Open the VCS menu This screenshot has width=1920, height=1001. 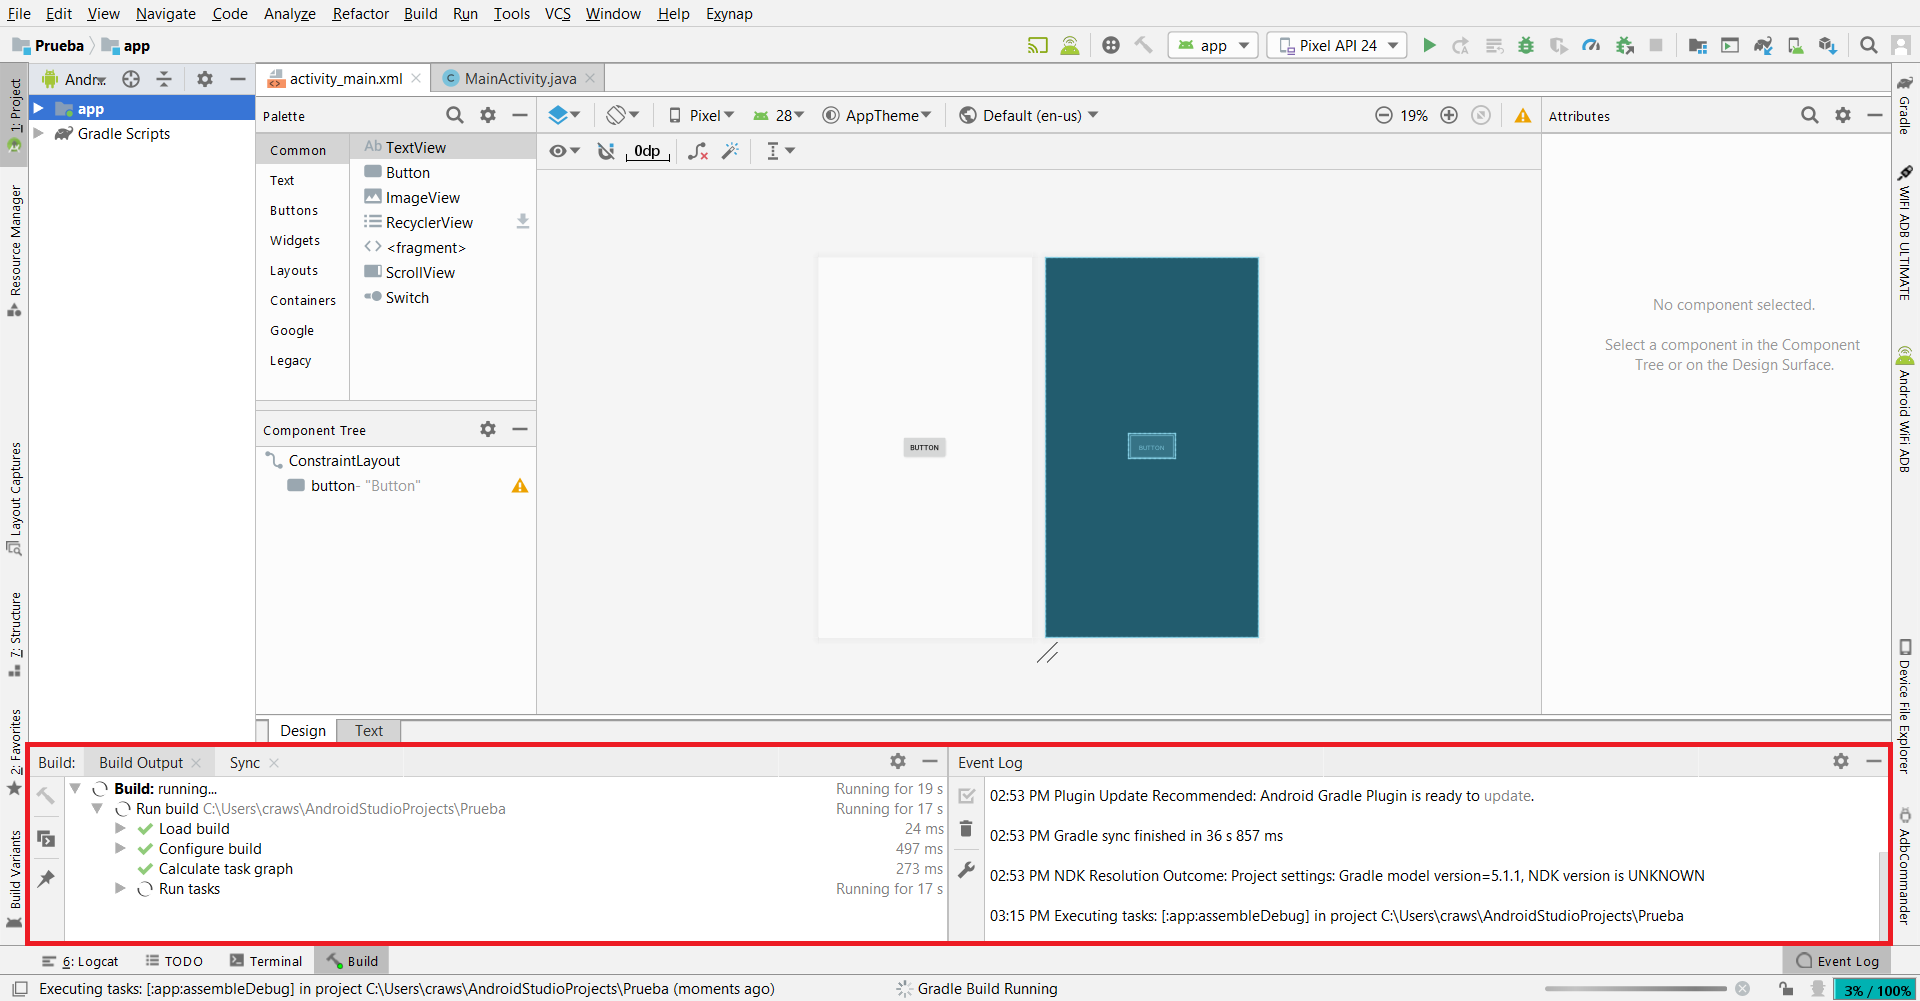(557, 13)
